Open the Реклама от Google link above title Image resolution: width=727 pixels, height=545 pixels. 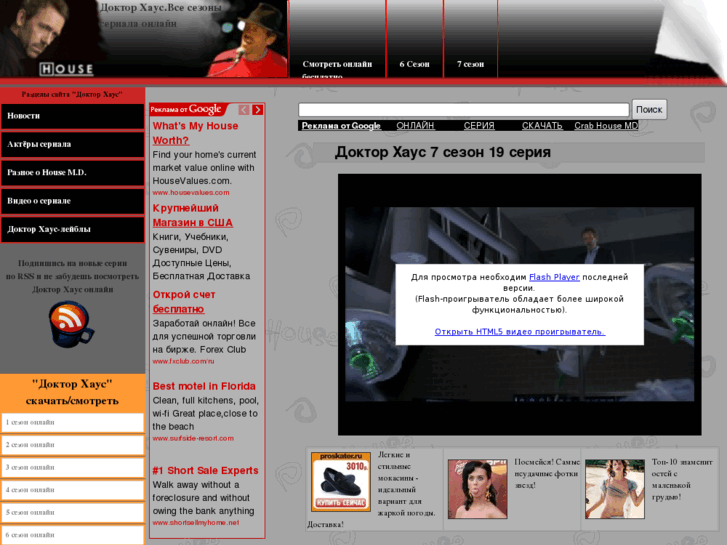(341, 126)
